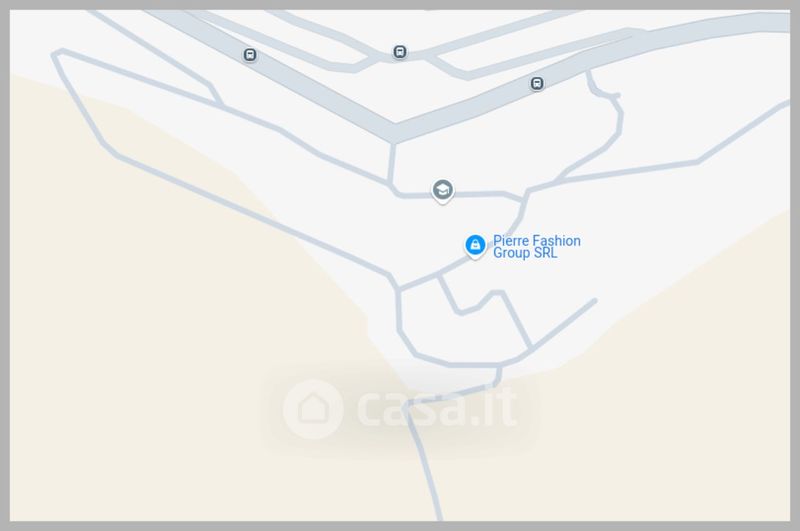Viewport: 800px width, 531px height.
Task: Click the house logo in casa.it watermark
Action: tap(313, 408)
